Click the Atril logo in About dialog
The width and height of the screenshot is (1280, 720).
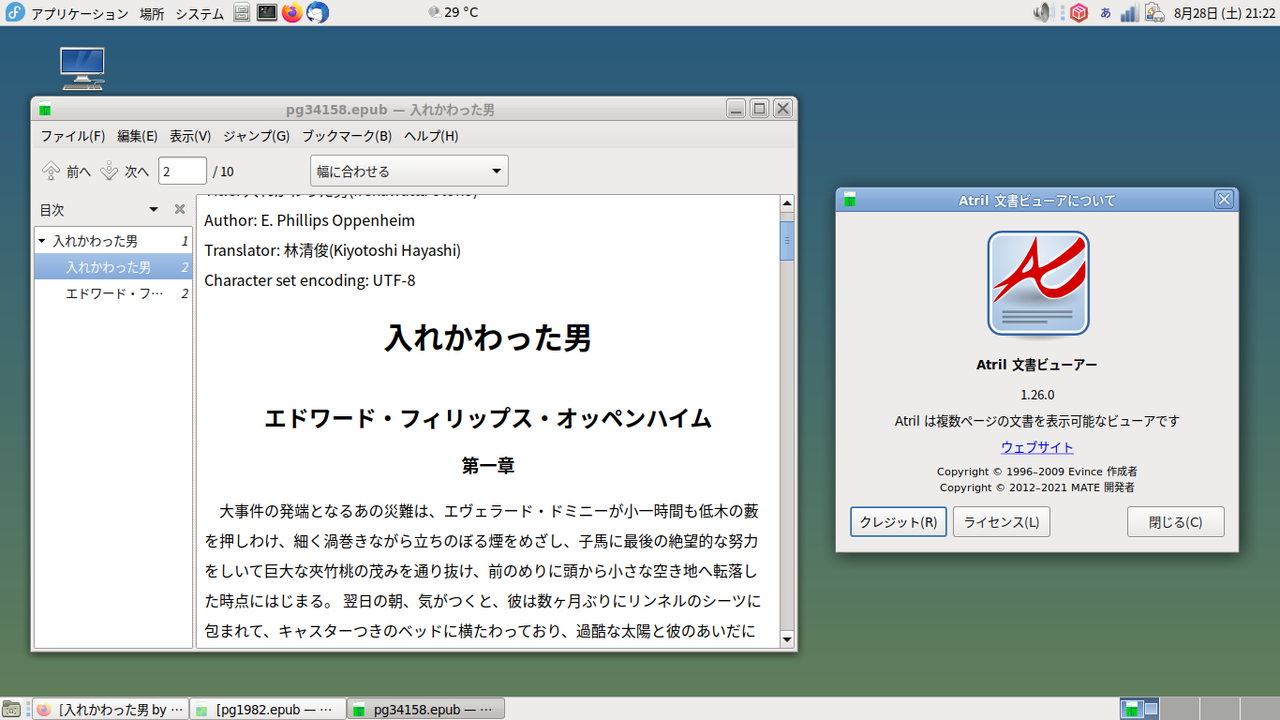[1038, 285]
